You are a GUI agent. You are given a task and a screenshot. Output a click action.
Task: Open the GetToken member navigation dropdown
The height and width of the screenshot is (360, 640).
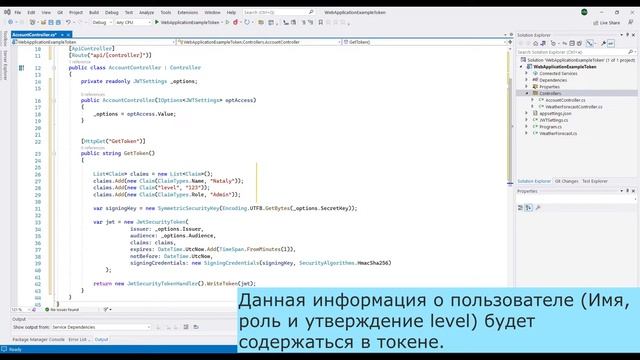click(x=424, y=42)
